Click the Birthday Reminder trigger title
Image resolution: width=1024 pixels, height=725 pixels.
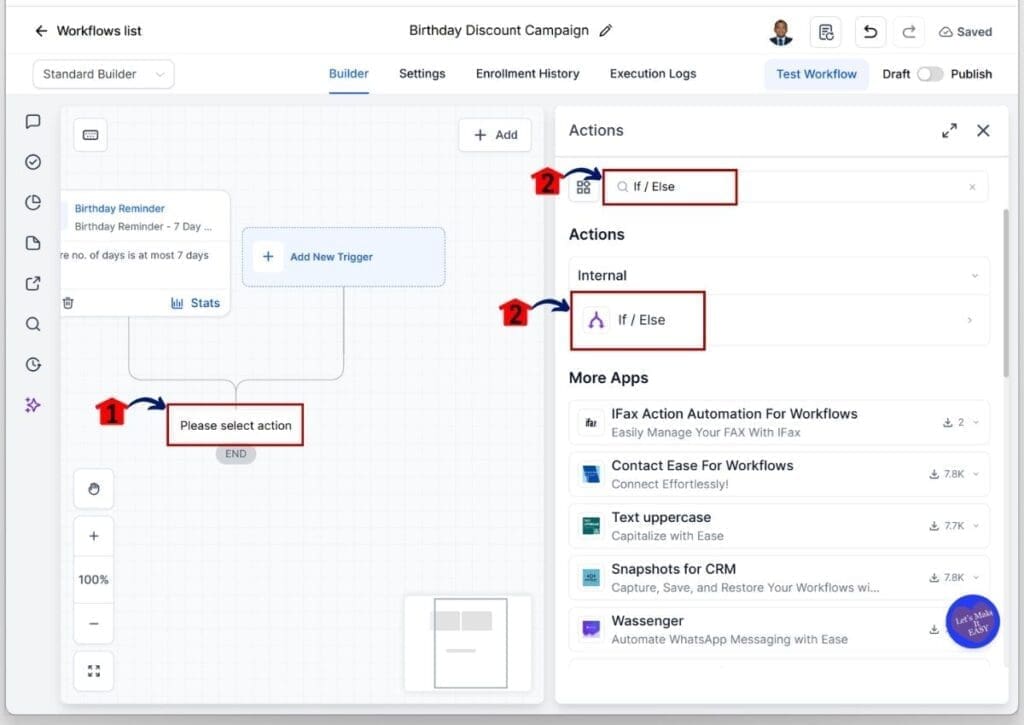[x=120, y=208]
